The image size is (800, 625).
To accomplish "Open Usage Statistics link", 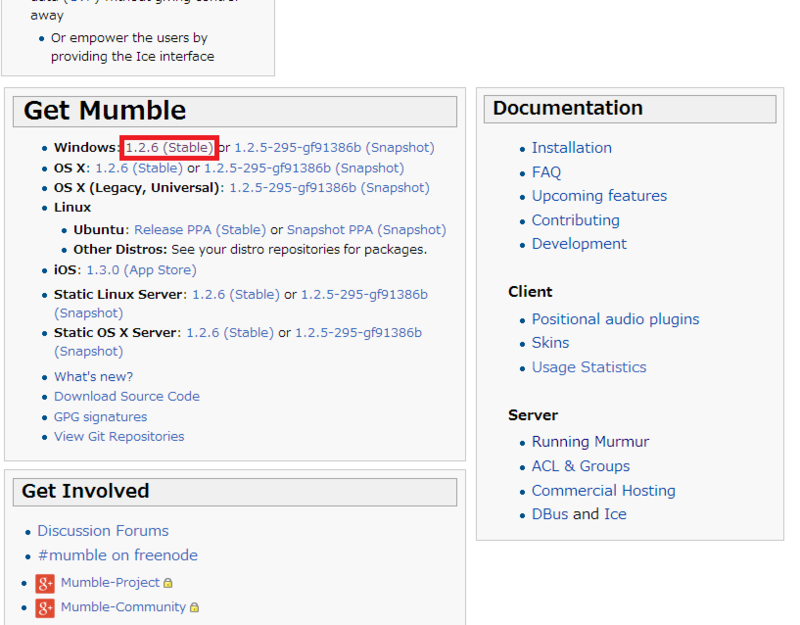I will [589, 367].
